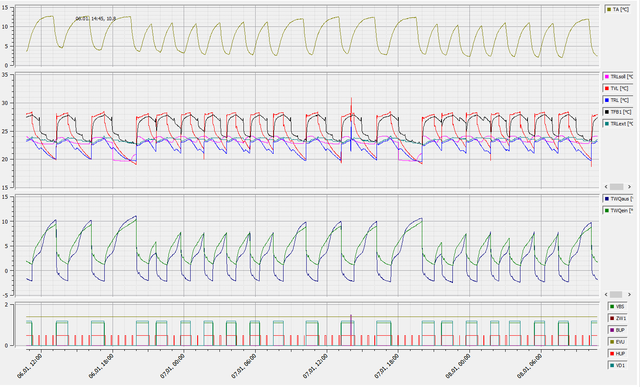The width and height of the screenshot is (640, 387).
Task: Toggle the TRLext legend entry
Action: coord(618,123)
